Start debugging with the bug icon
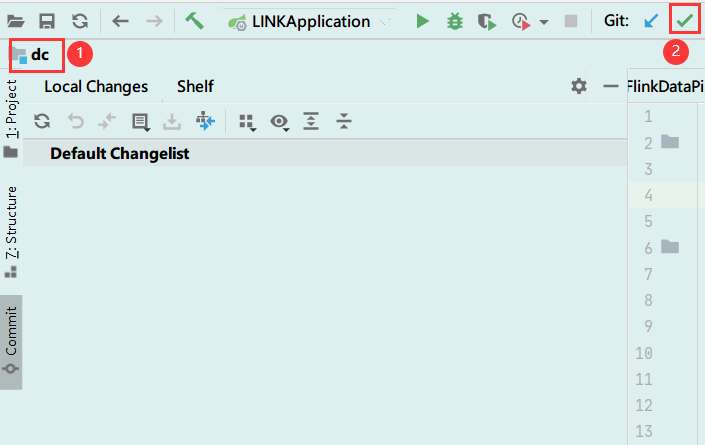Image resolution: width=705 pixels, height=445 pixels. coord(455,21)
